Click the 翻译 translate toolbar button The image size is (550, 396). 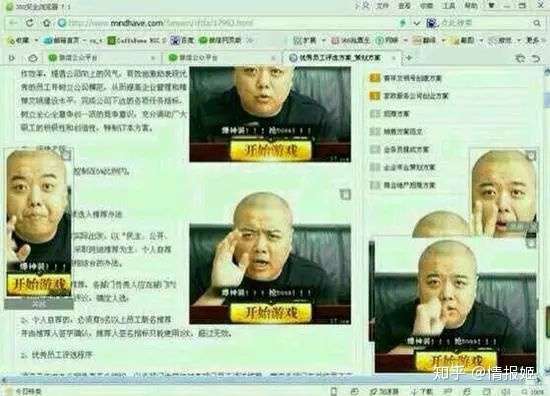[x=425, y=40]
